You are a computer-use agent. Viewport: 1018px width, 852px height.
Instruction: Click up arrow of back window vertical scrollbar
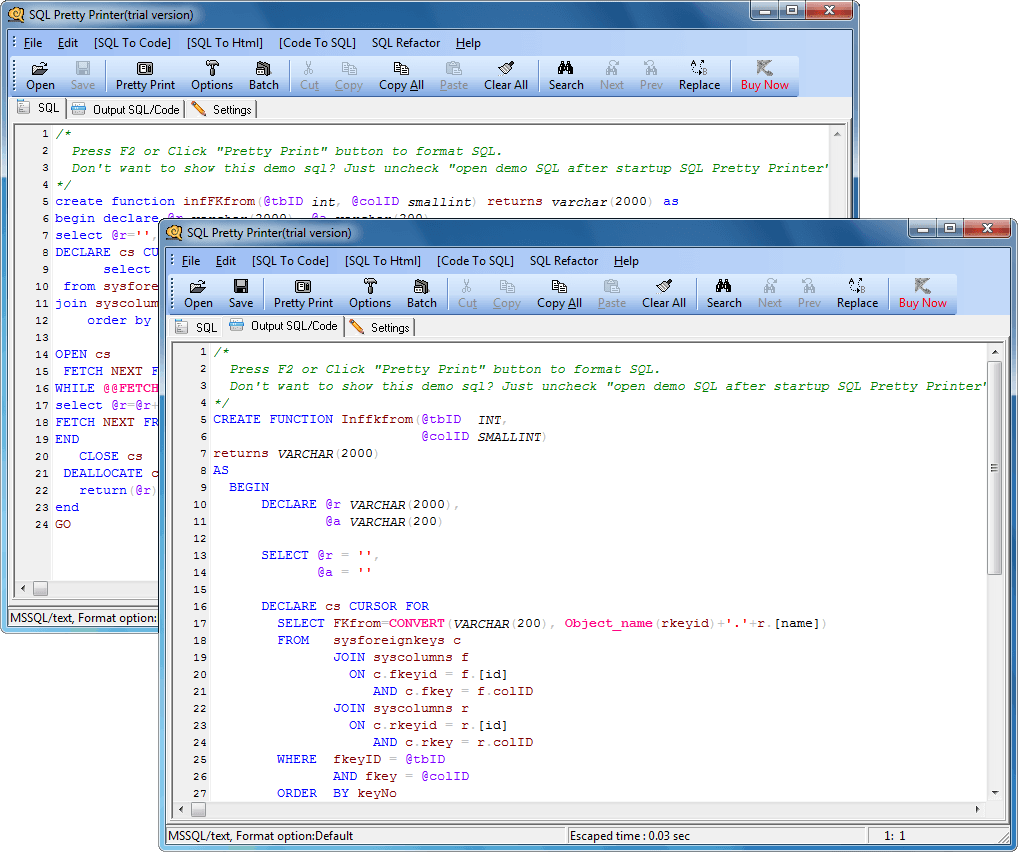click(837, 134)
